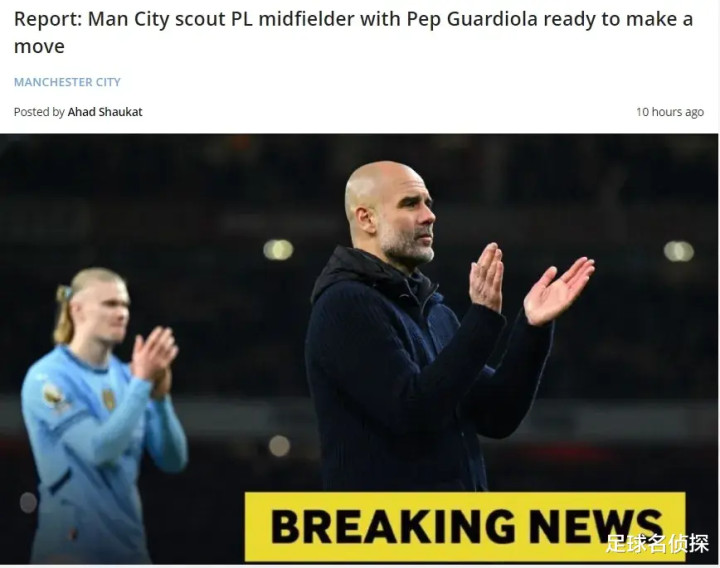Click the blurred stadium light at right edge
Viewport: 720px width, 568px height.
678,251
